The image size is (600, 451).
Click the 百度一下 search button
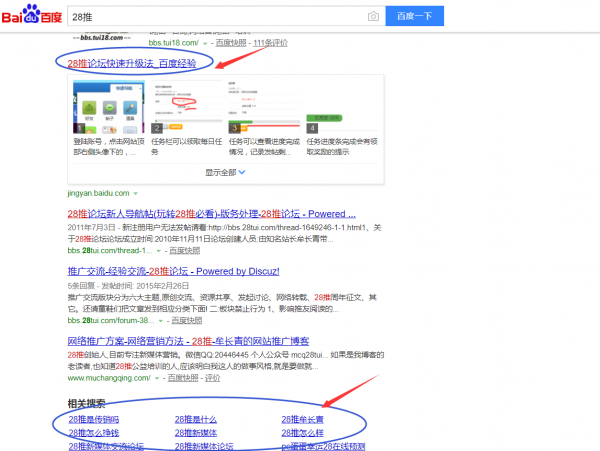click(414, 16)
